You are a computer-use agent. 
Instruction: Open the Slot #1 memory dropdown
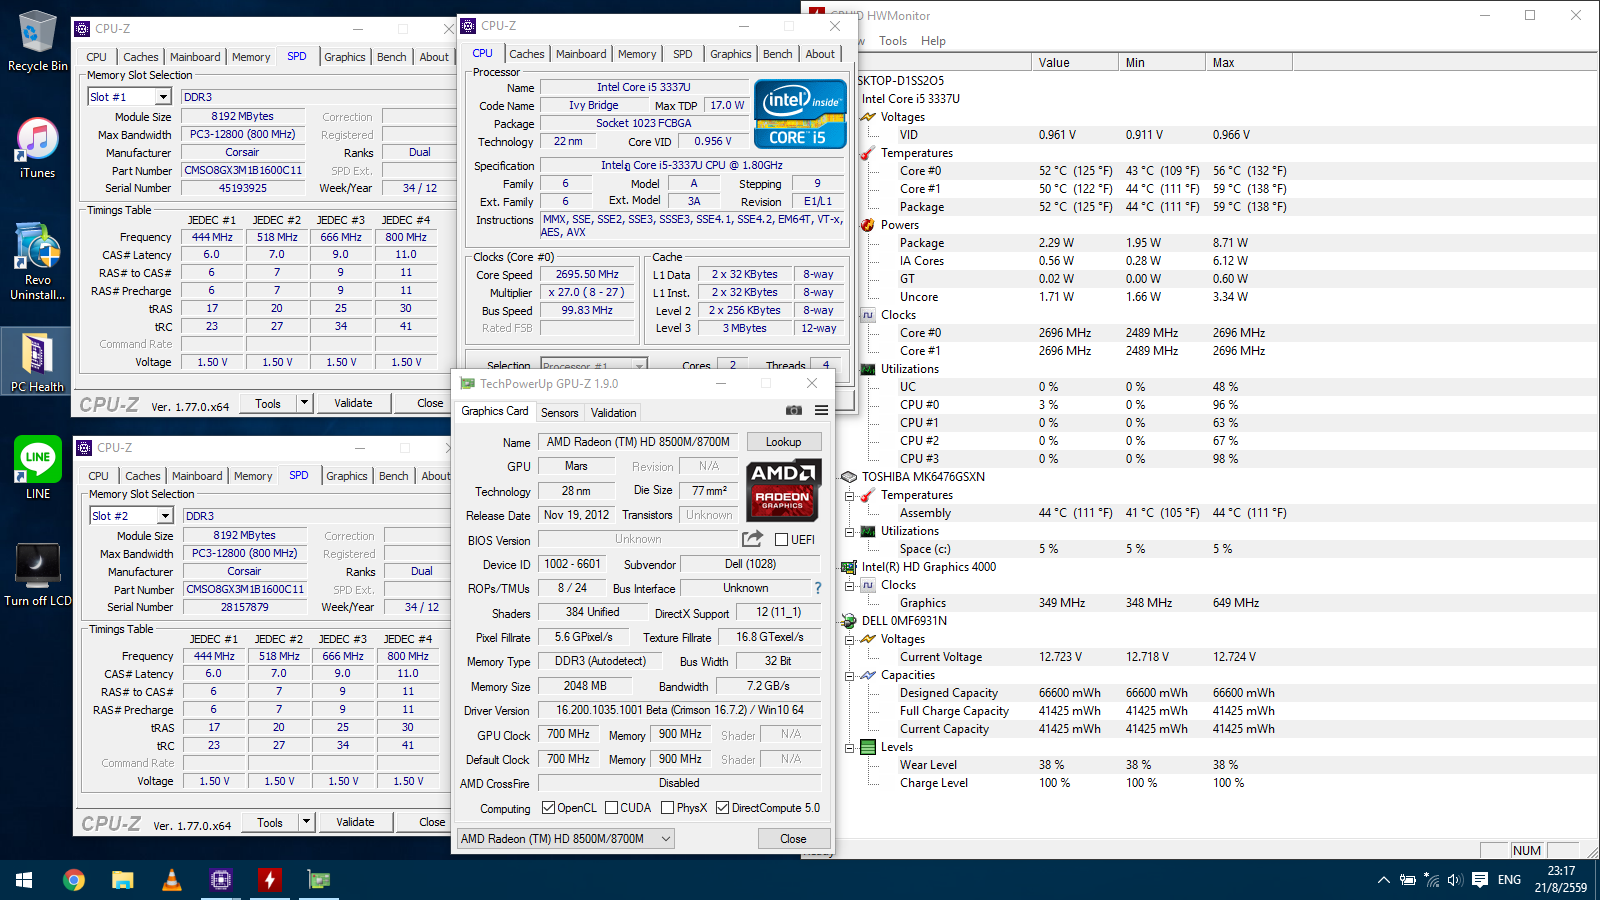[x=163, y=97]
